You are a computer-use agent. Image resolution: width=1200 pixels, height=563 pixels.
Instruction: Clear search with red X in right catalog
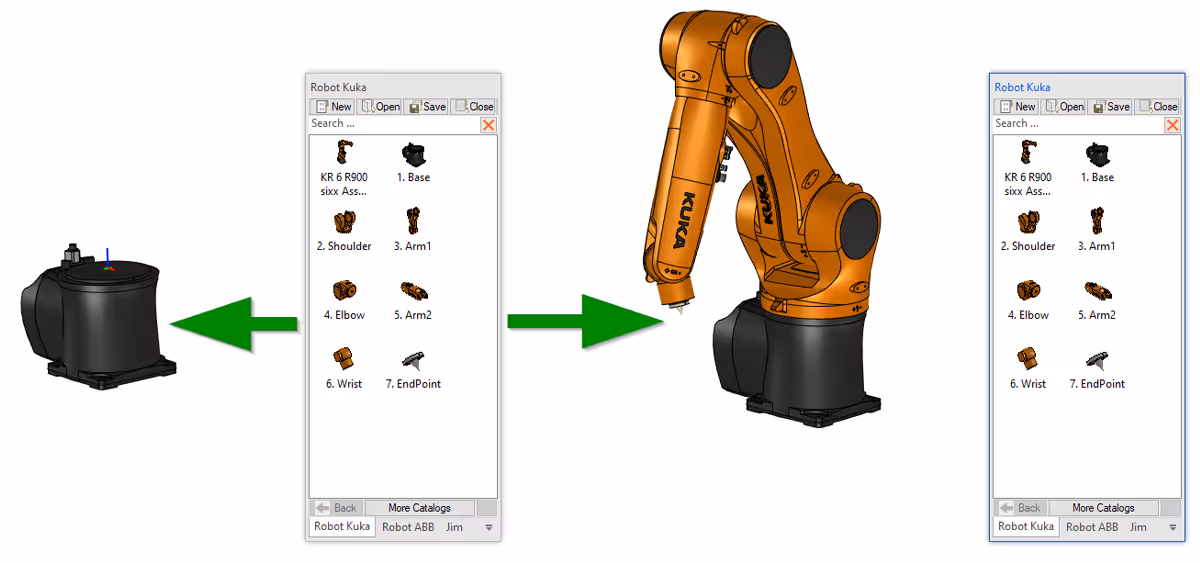pyautogui.click(x=1172, y=125)
